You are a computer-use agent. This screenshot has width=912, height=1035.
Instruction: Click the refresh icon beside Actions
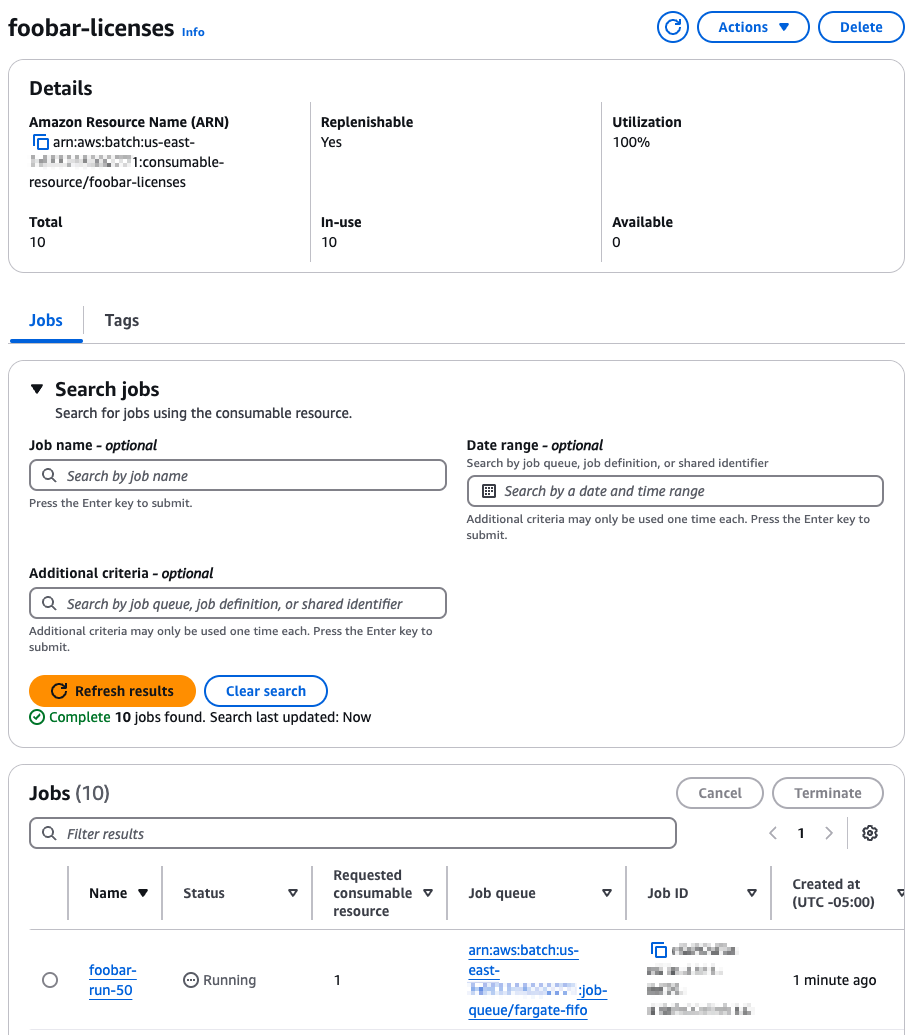(x=672, y=27)
